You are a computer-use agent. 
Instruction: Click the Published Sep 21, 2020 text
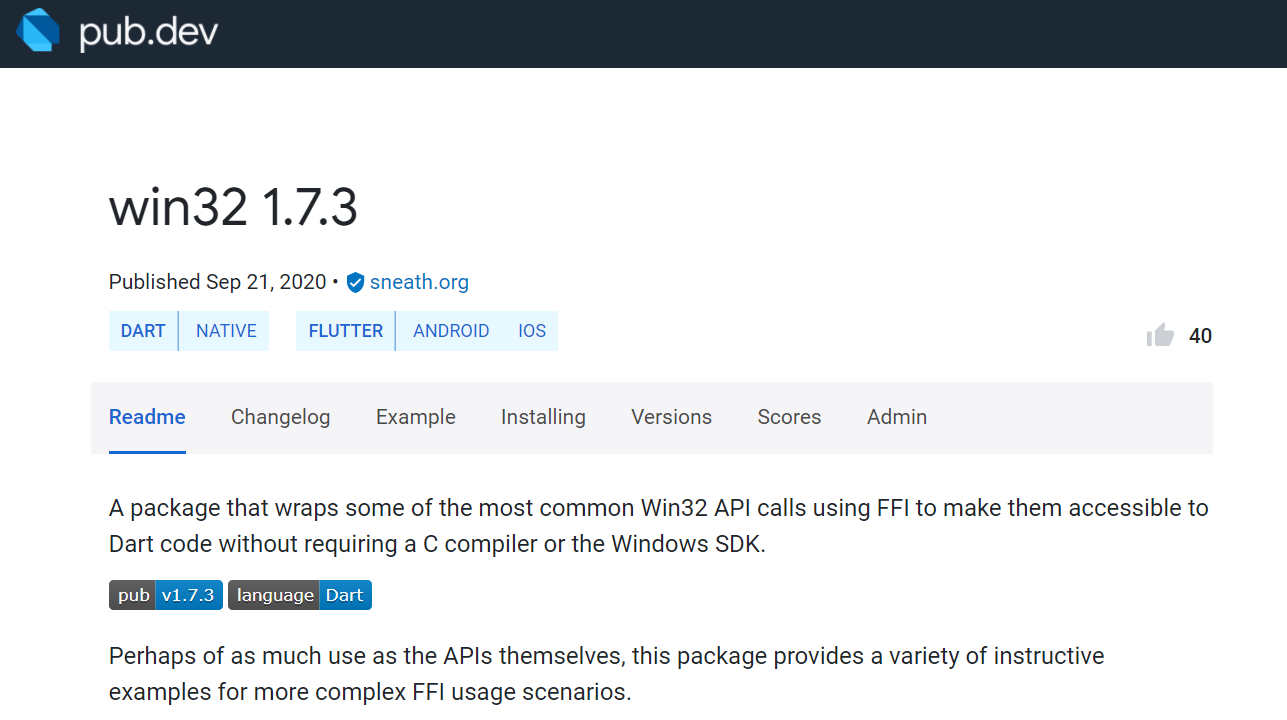217,282
